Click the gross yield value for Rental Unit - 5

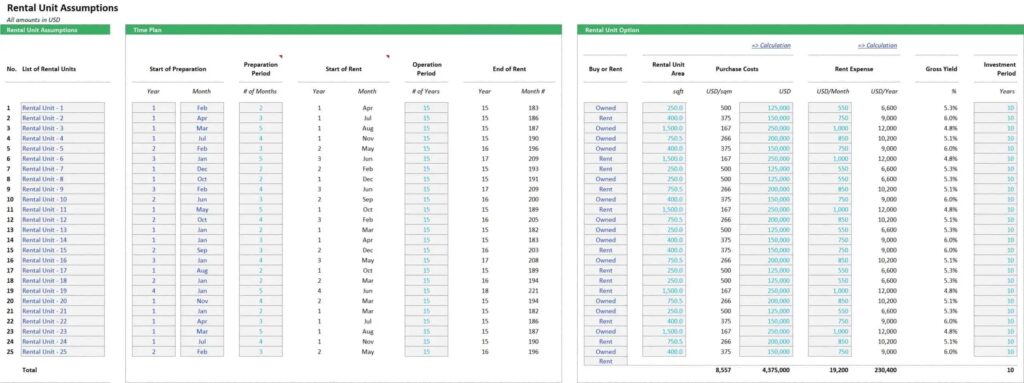click(x=950, y=148)
